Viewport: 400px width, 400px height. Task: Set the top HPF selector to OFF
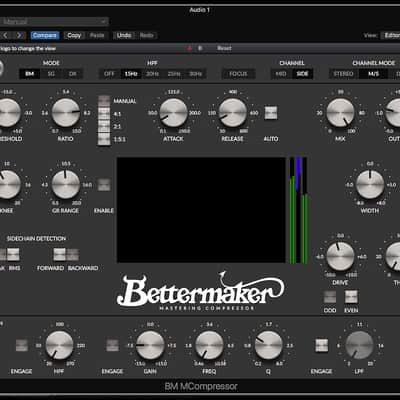click(x=109, y=74)
